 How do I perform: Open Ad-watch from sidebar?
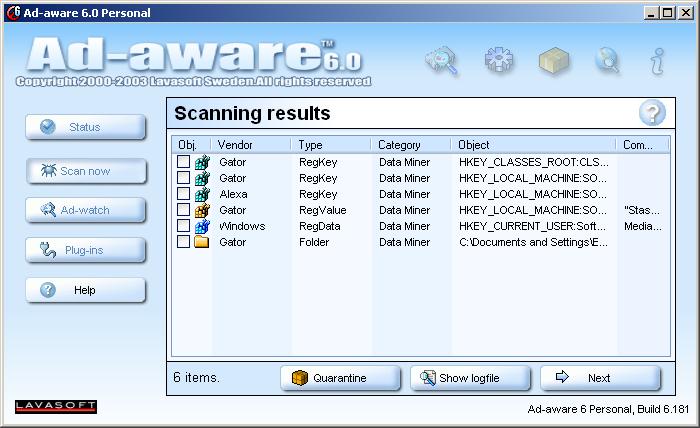pyautogui.click(x=86, y=210)
